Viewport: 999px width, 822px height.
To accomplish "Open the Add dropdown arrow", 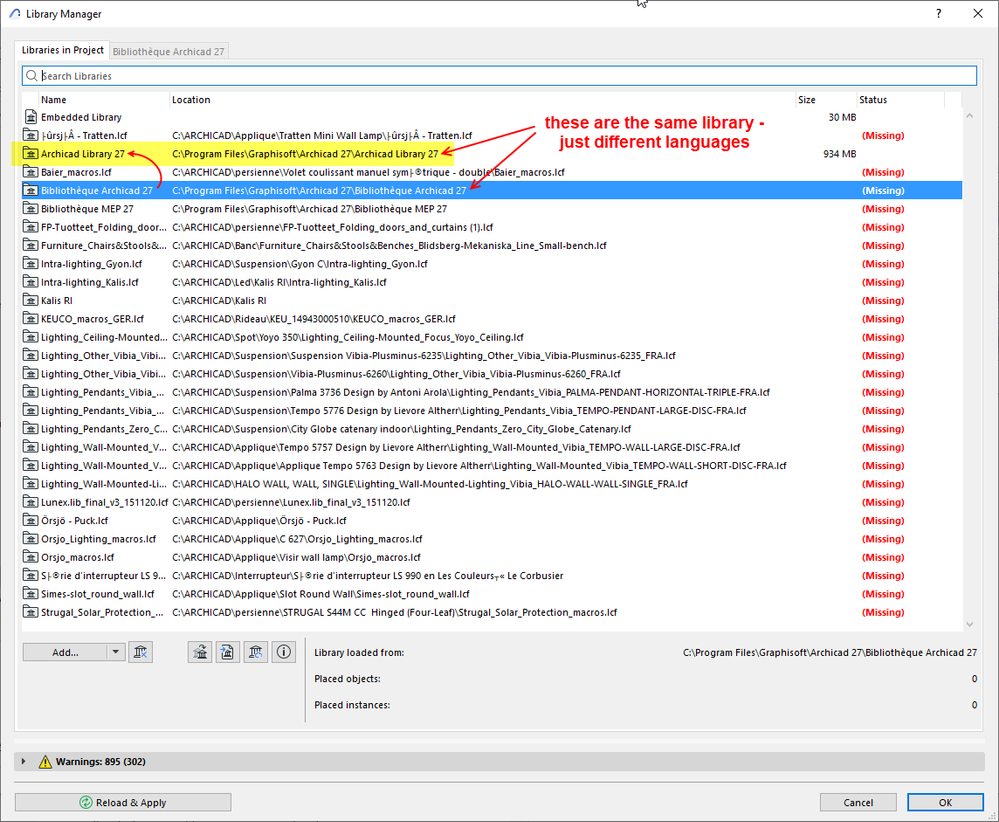I will tap(115, 652).
